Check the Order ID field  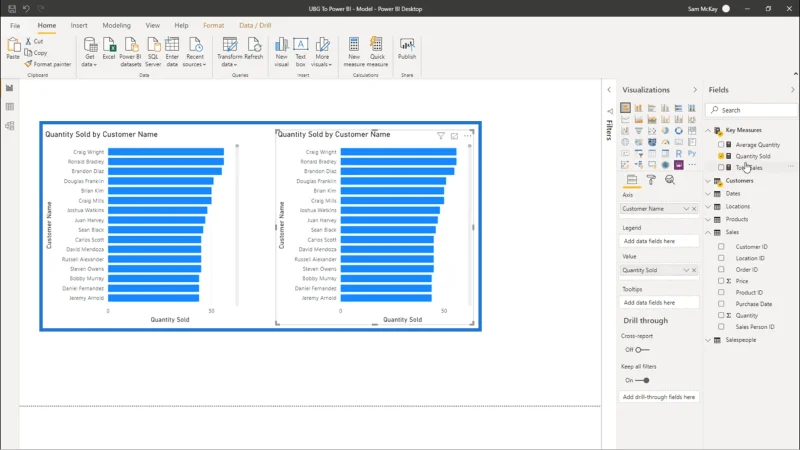[721, 269]
